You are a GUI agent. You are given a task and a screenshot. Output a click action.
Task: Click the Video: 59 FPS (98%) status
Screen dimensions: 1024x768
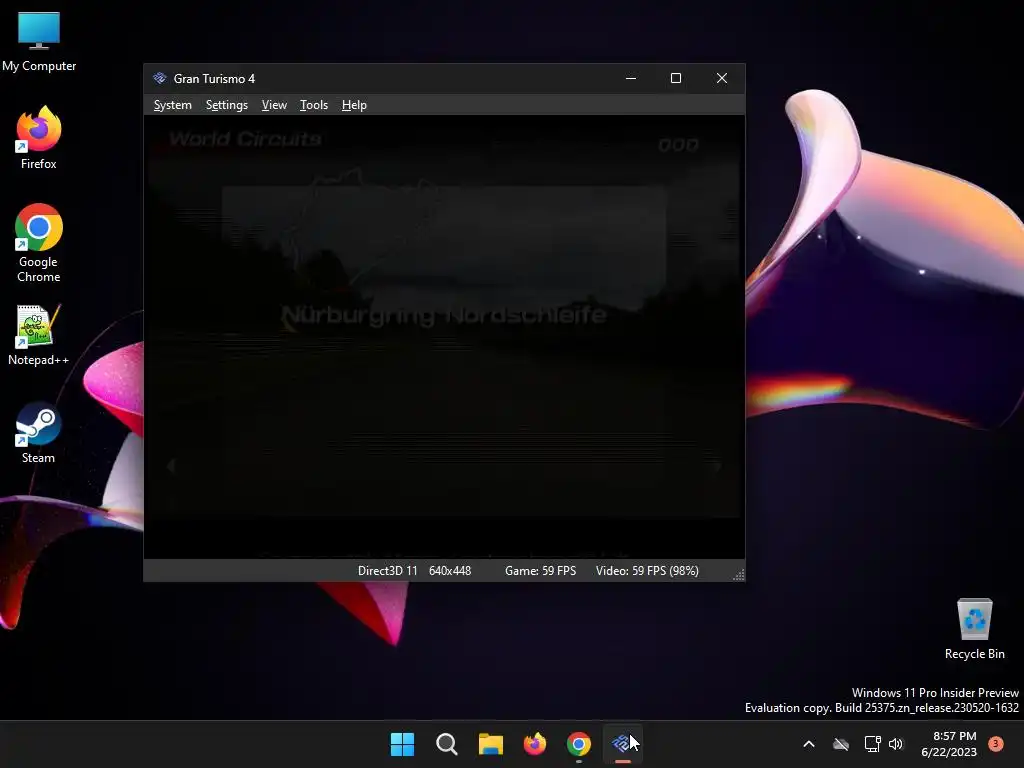[x=647, y=571]
